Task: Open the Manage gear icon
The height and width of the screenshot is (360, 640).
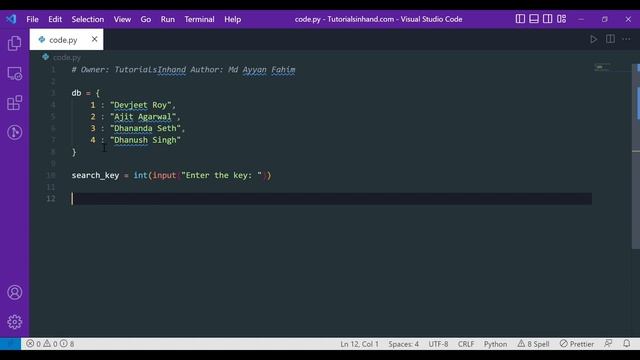Action: tap(14, 322)
